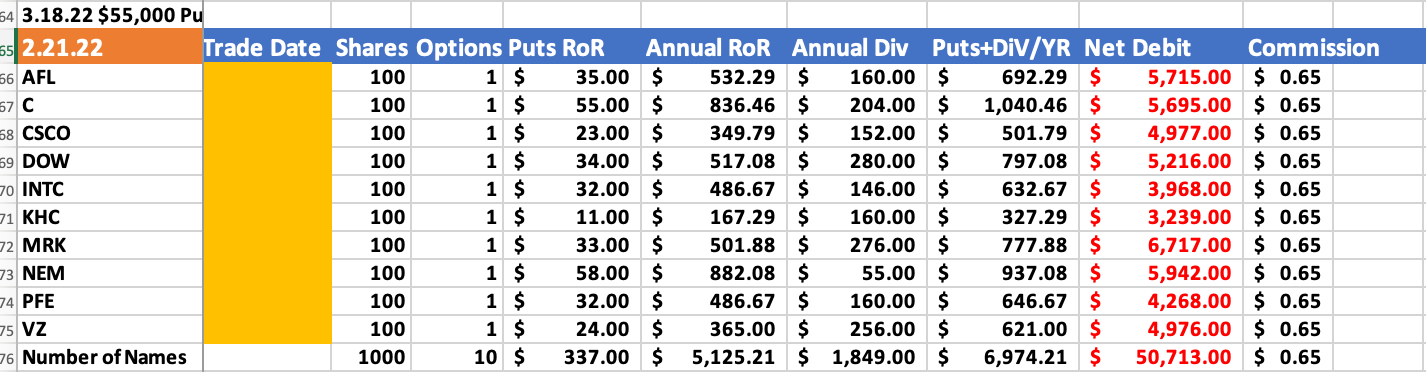Click row header 65
1426x372 pixels.
(8, 48)
